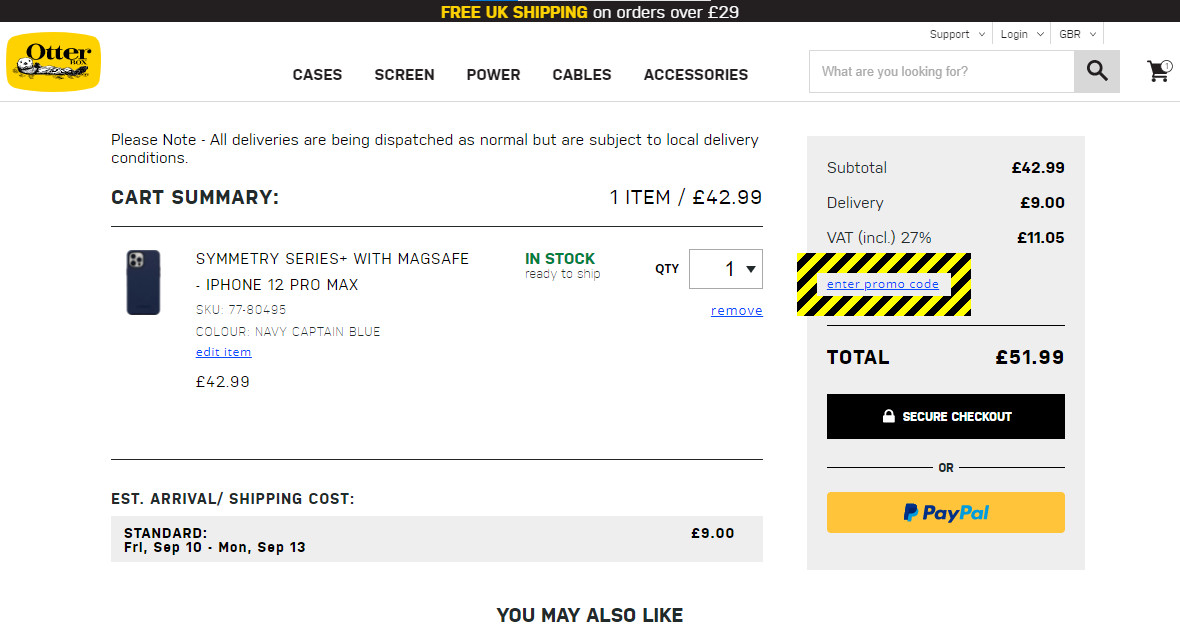Click the SKU: 77-80495 text
The height and width of the screenshot is (640, 1180).
click(x=241, y=309)
